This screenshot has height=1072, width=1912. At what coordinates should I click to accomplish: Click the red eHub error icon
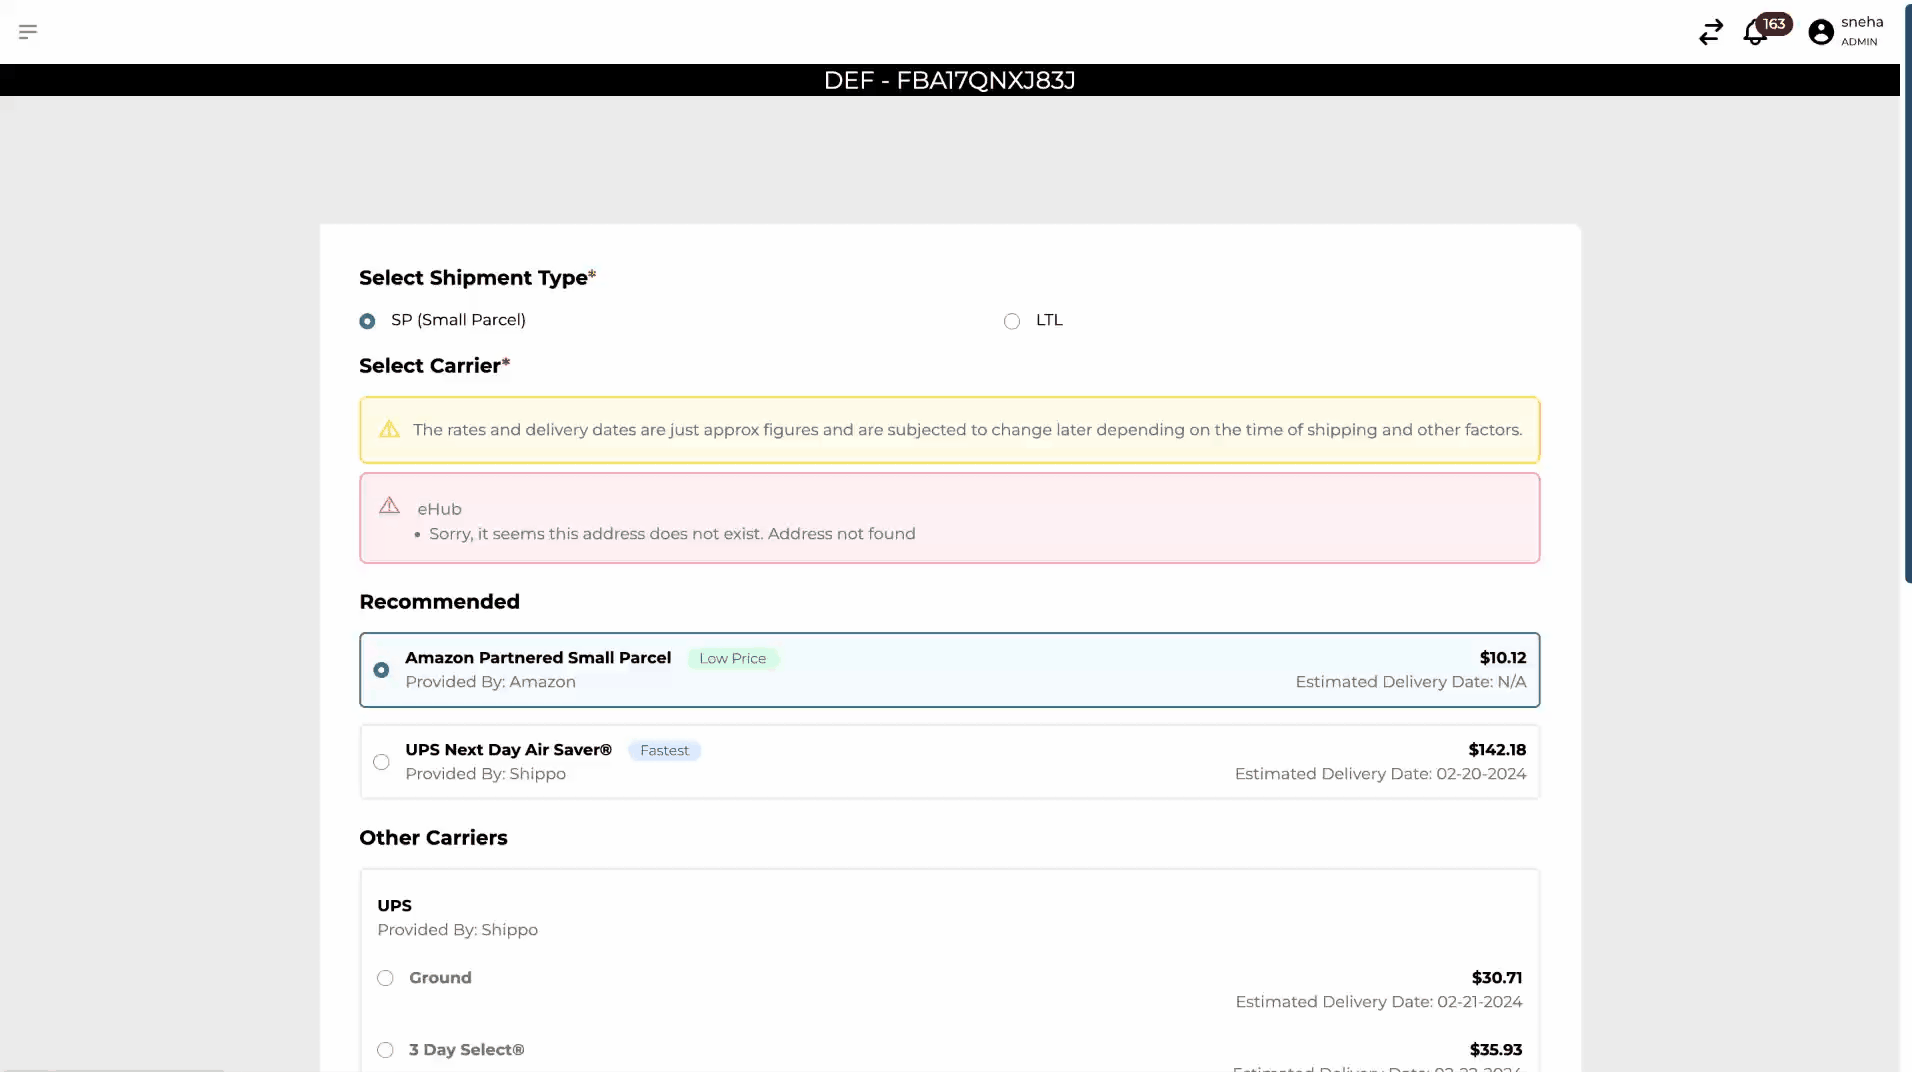(389, 506)
